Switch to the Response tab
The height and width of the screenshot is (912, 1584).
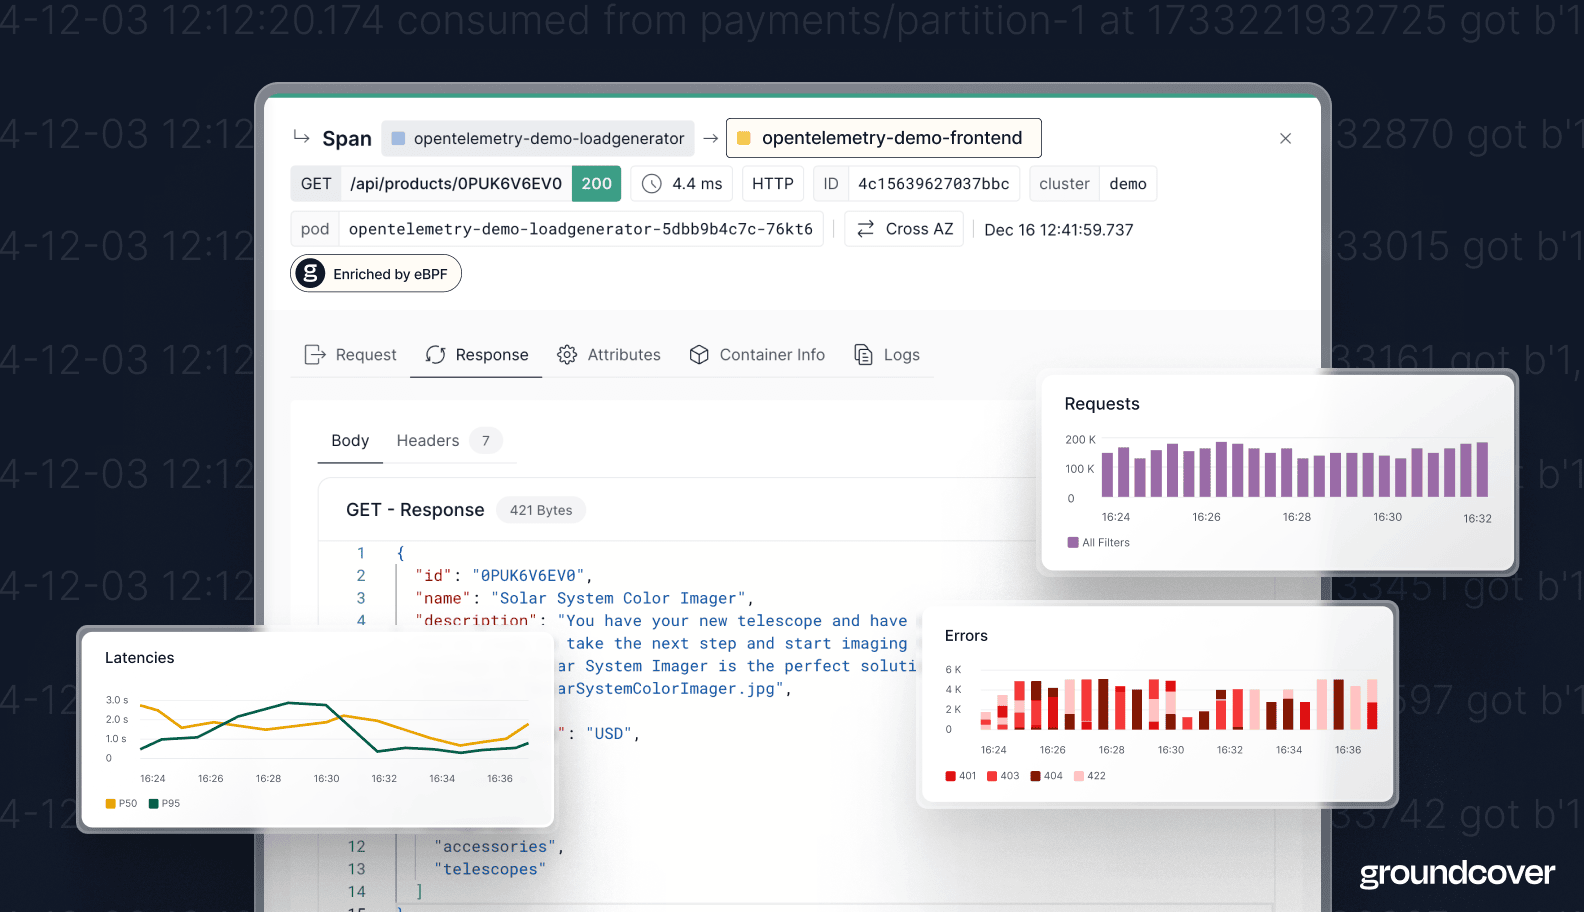476,355
